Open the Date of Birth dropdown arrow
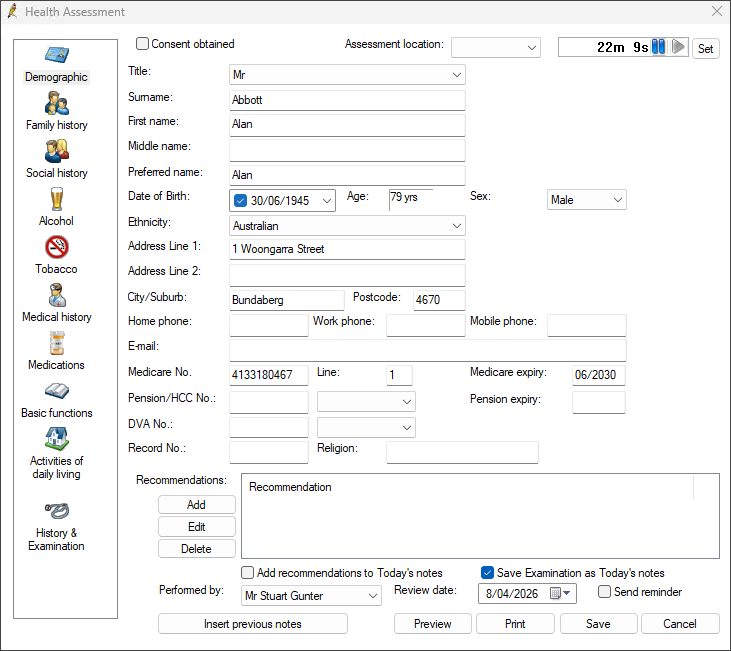This screenshot has height=651, width=731. coord(327,201)
